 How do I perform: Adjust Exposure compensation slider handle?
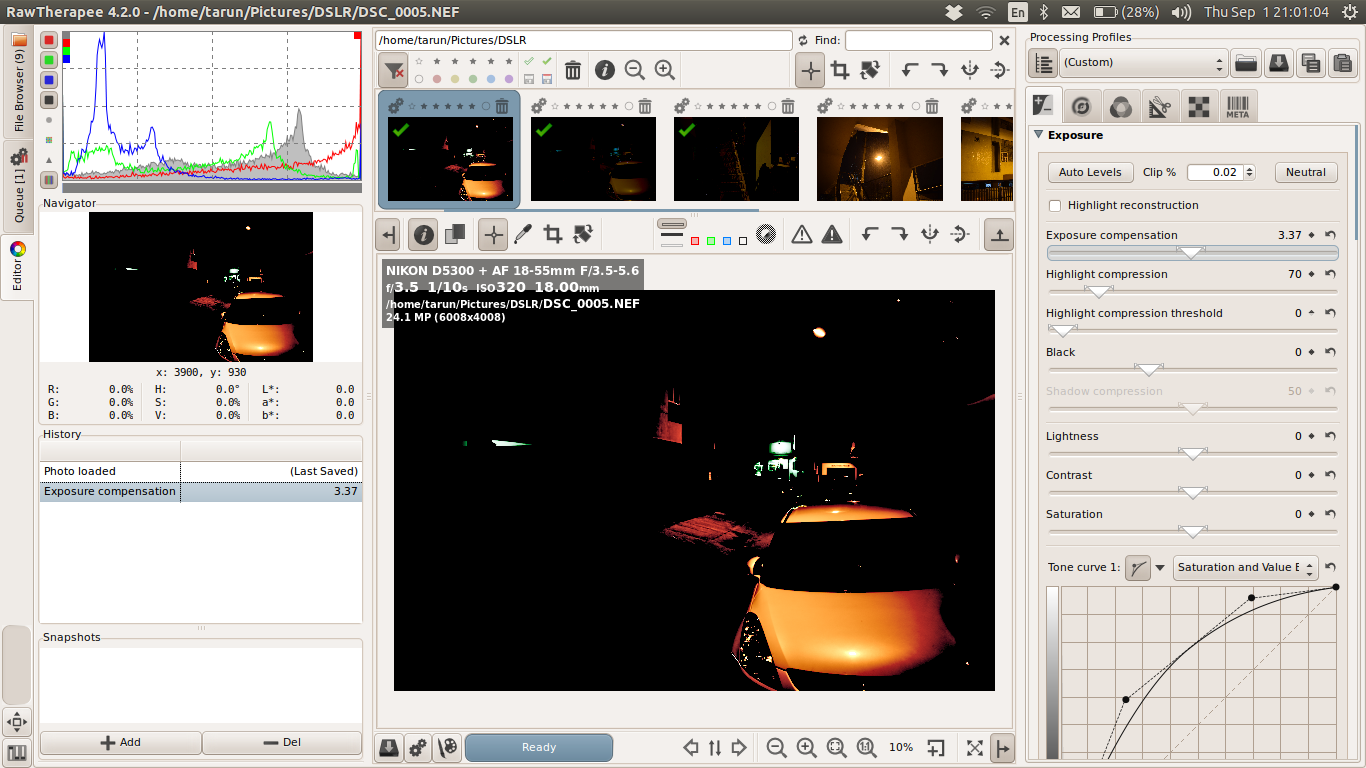point(1190,253)
